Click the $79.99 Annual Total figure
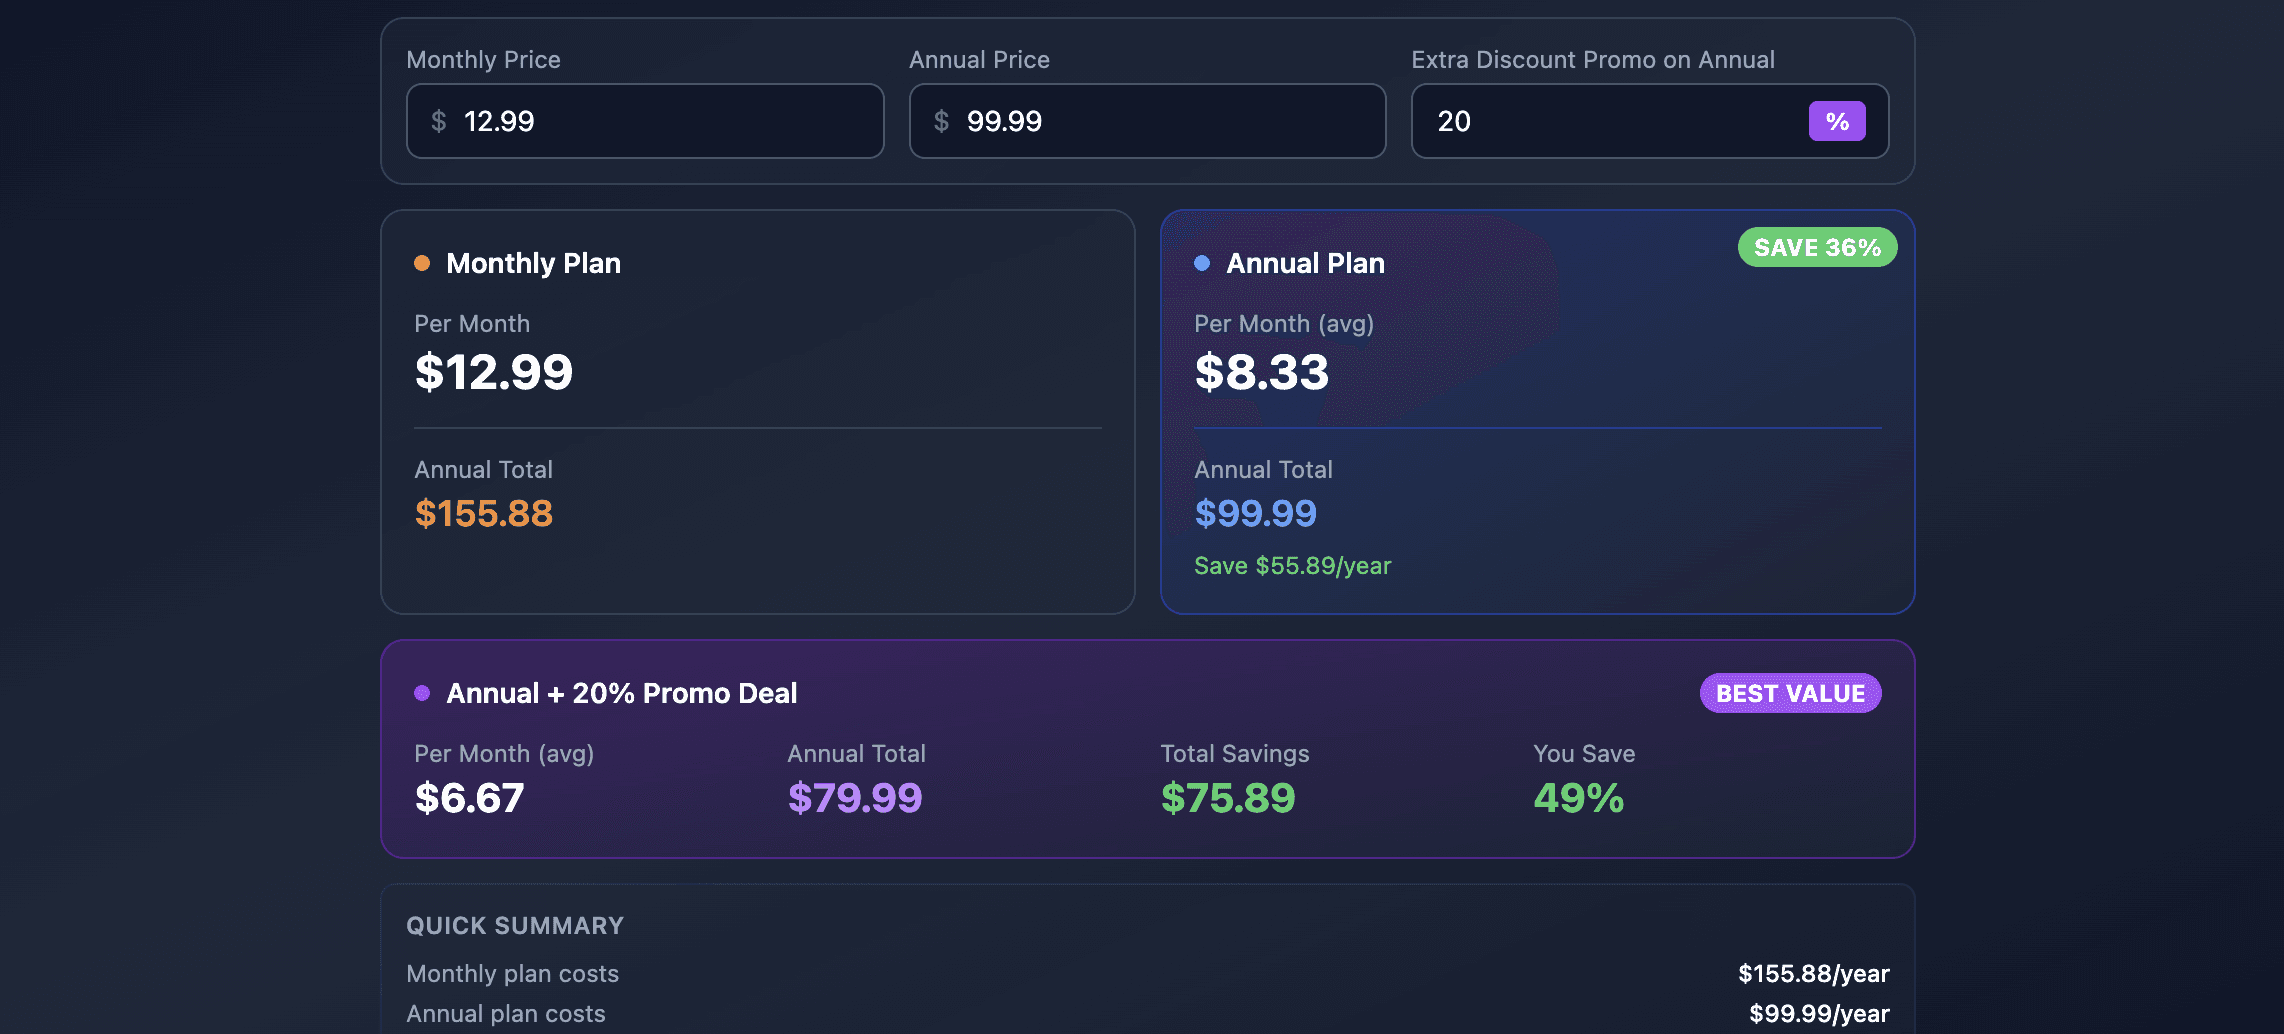The height and width of the screenshot is (1034, 2284). [856, 797]
